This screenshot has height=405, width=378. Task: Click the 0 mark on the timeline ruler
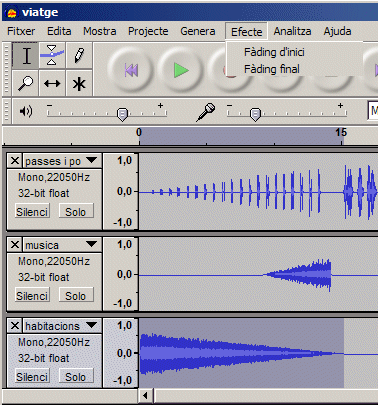coord(139,132)
